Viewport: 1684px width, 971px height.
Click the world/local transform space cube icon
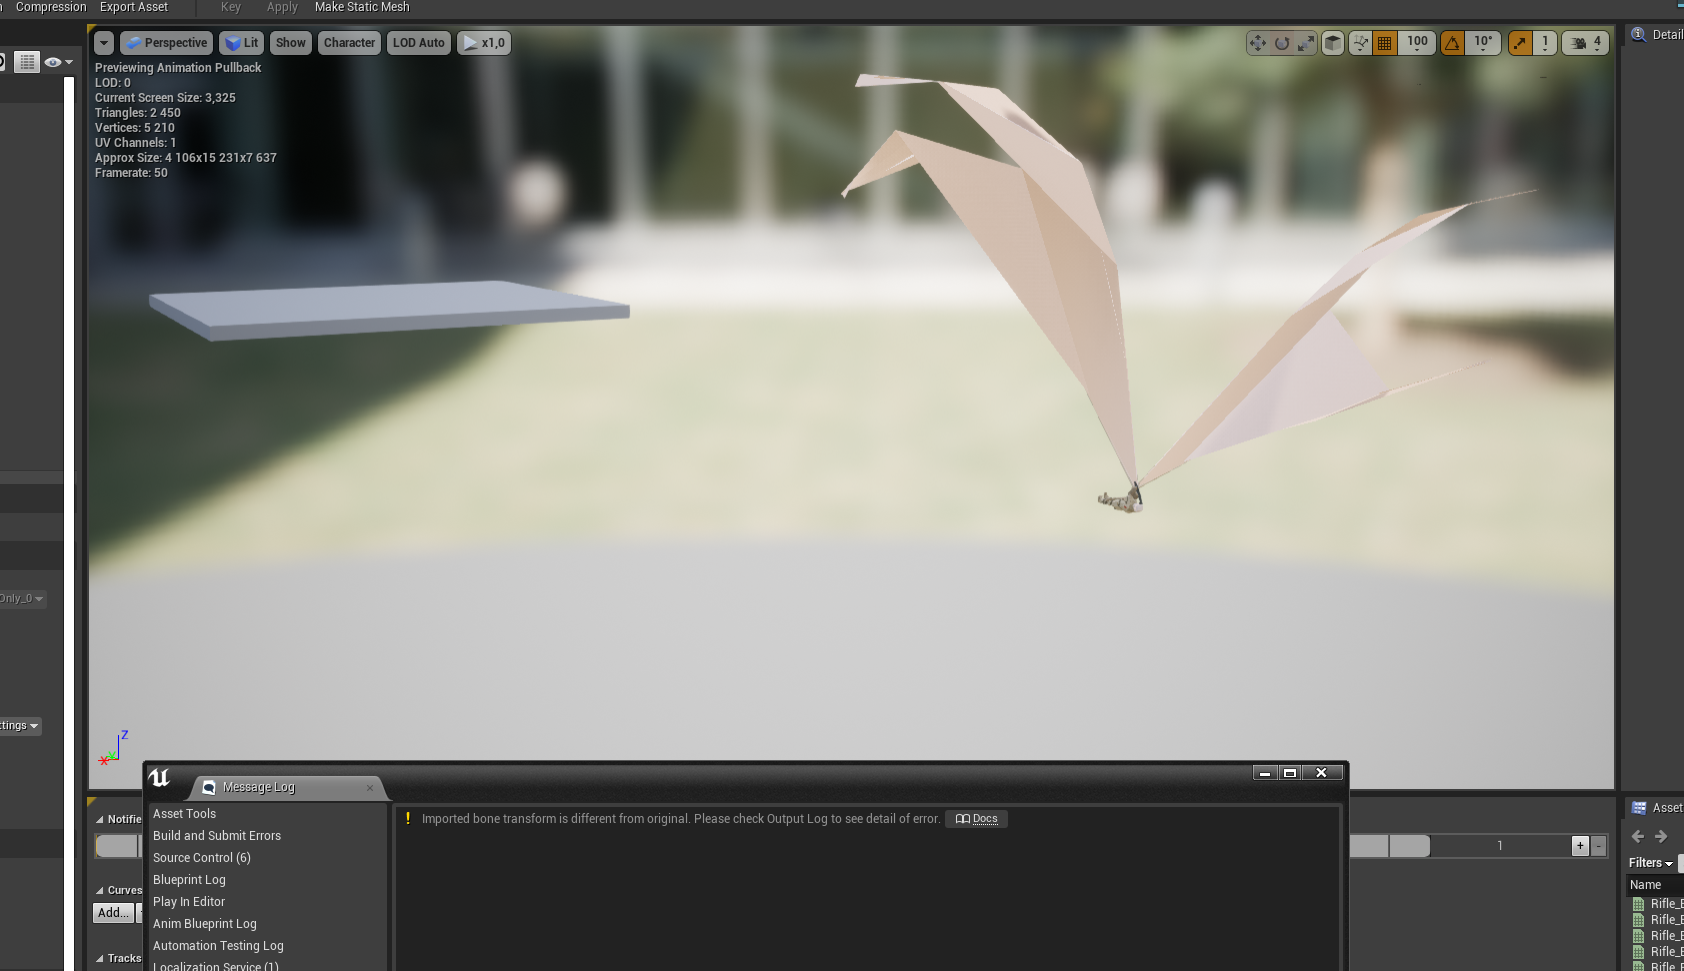1333,42
